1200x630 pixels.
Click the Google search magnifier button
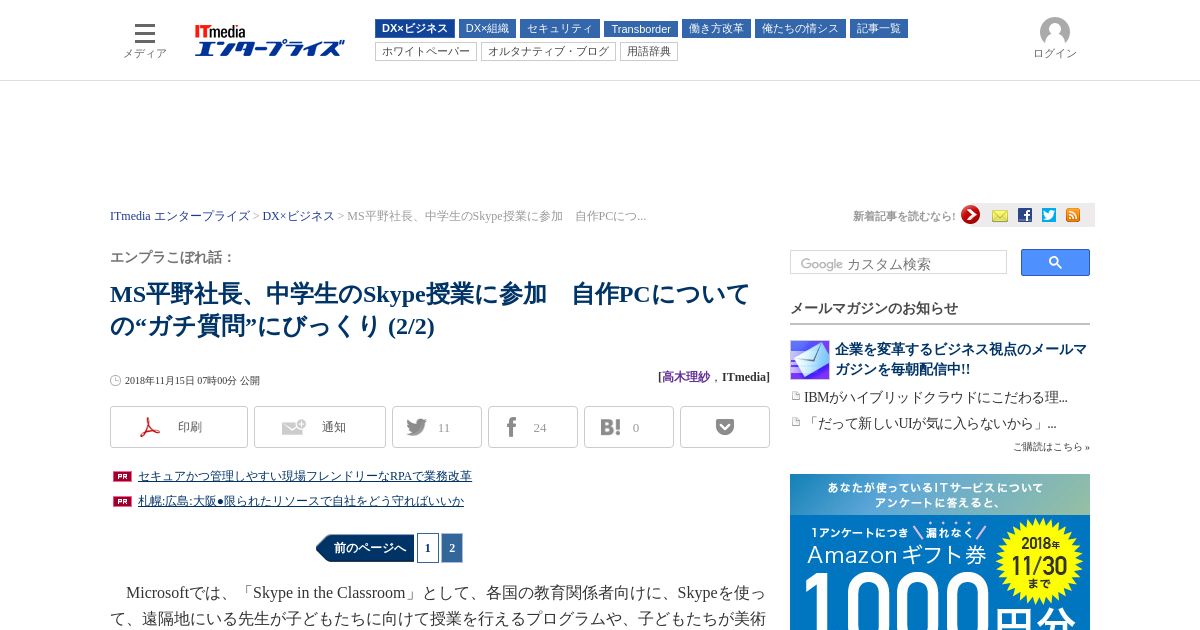[x=1055, y=263]
